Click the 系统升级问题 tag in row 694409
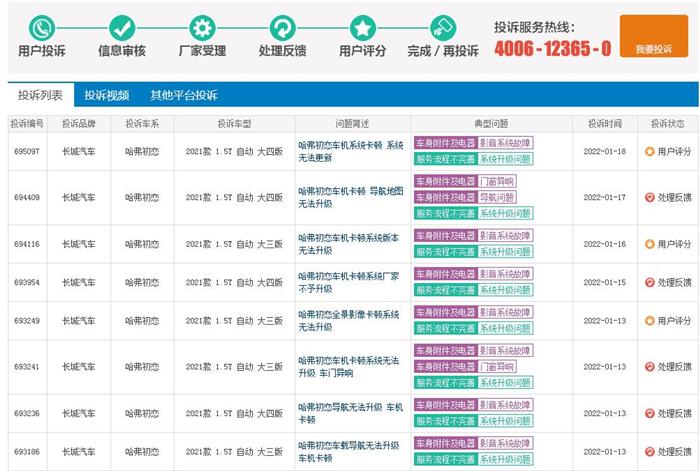This screenshot has height=471, width=700. coord(505,213)
